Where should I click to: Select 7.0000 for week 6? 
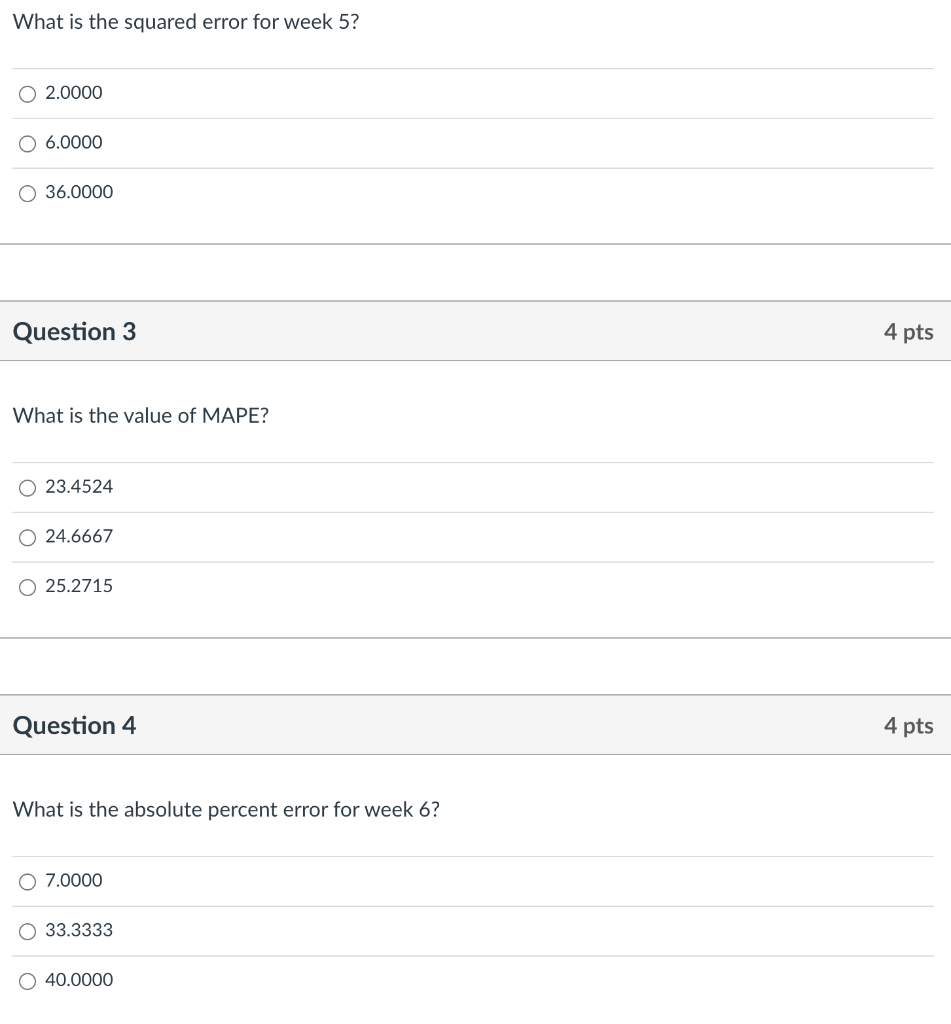[28, 881]
